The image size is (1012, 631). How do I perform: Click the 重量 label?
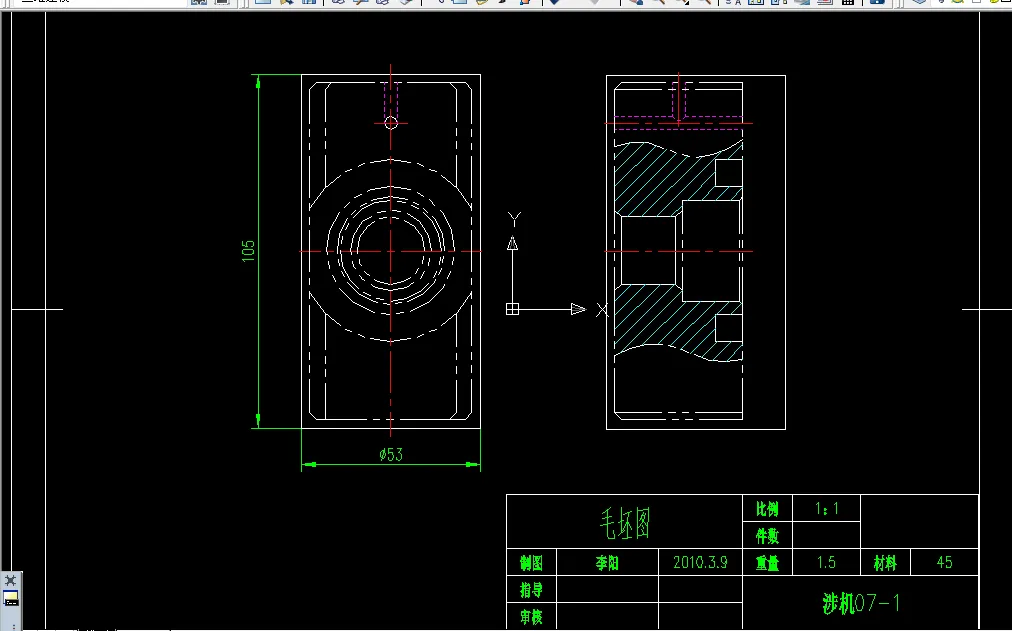pyautogui.click(x=767, y=563)
